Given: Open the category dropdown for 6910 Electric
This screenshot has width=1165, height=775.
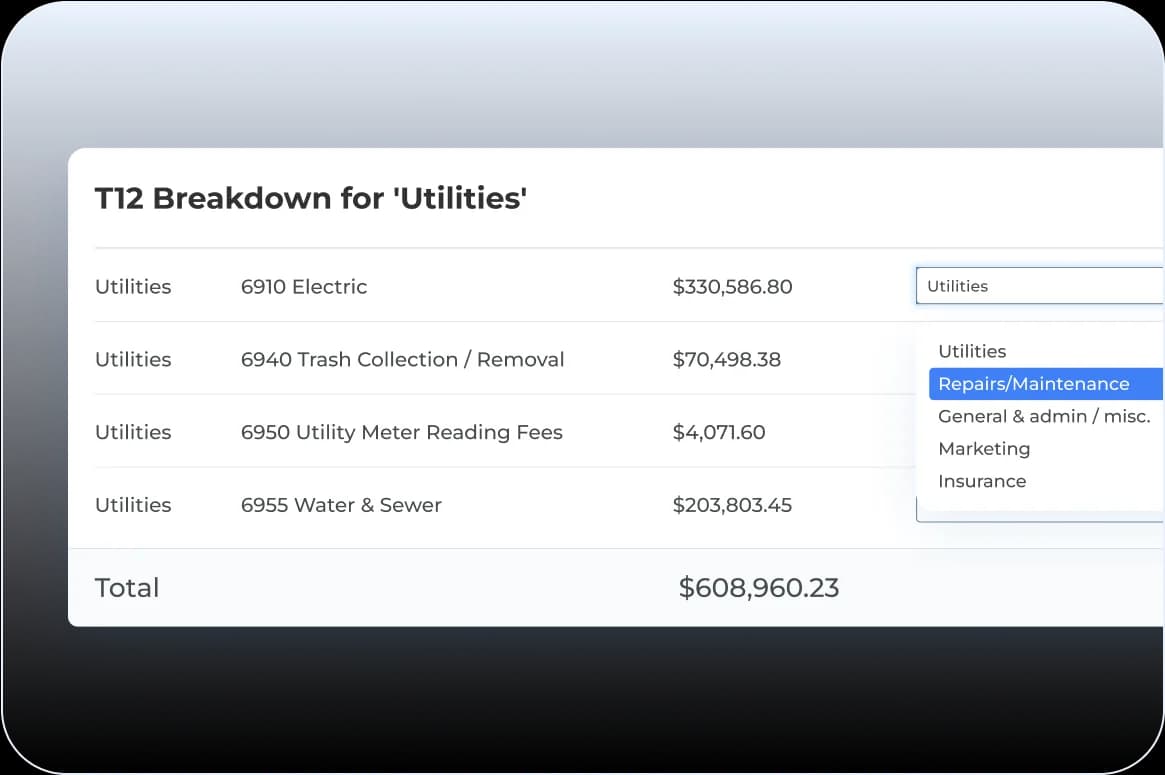Looking at the screenshot, I should point(1038,286).
